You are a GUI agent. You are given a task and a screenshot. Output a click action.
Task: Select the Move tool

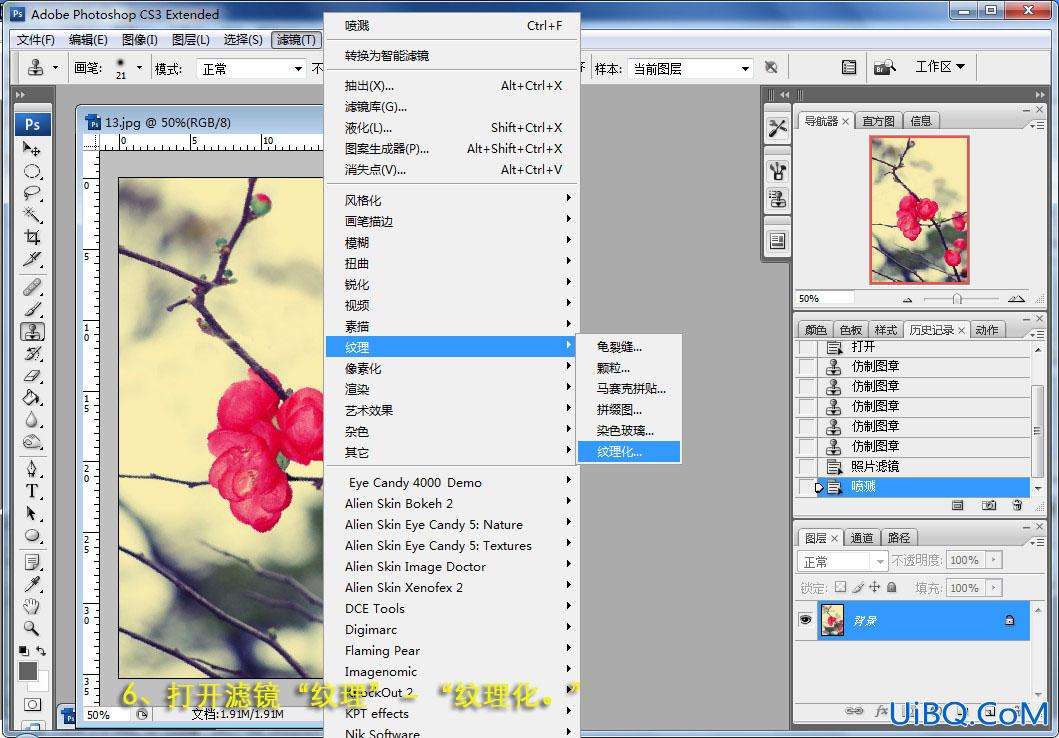32,148
